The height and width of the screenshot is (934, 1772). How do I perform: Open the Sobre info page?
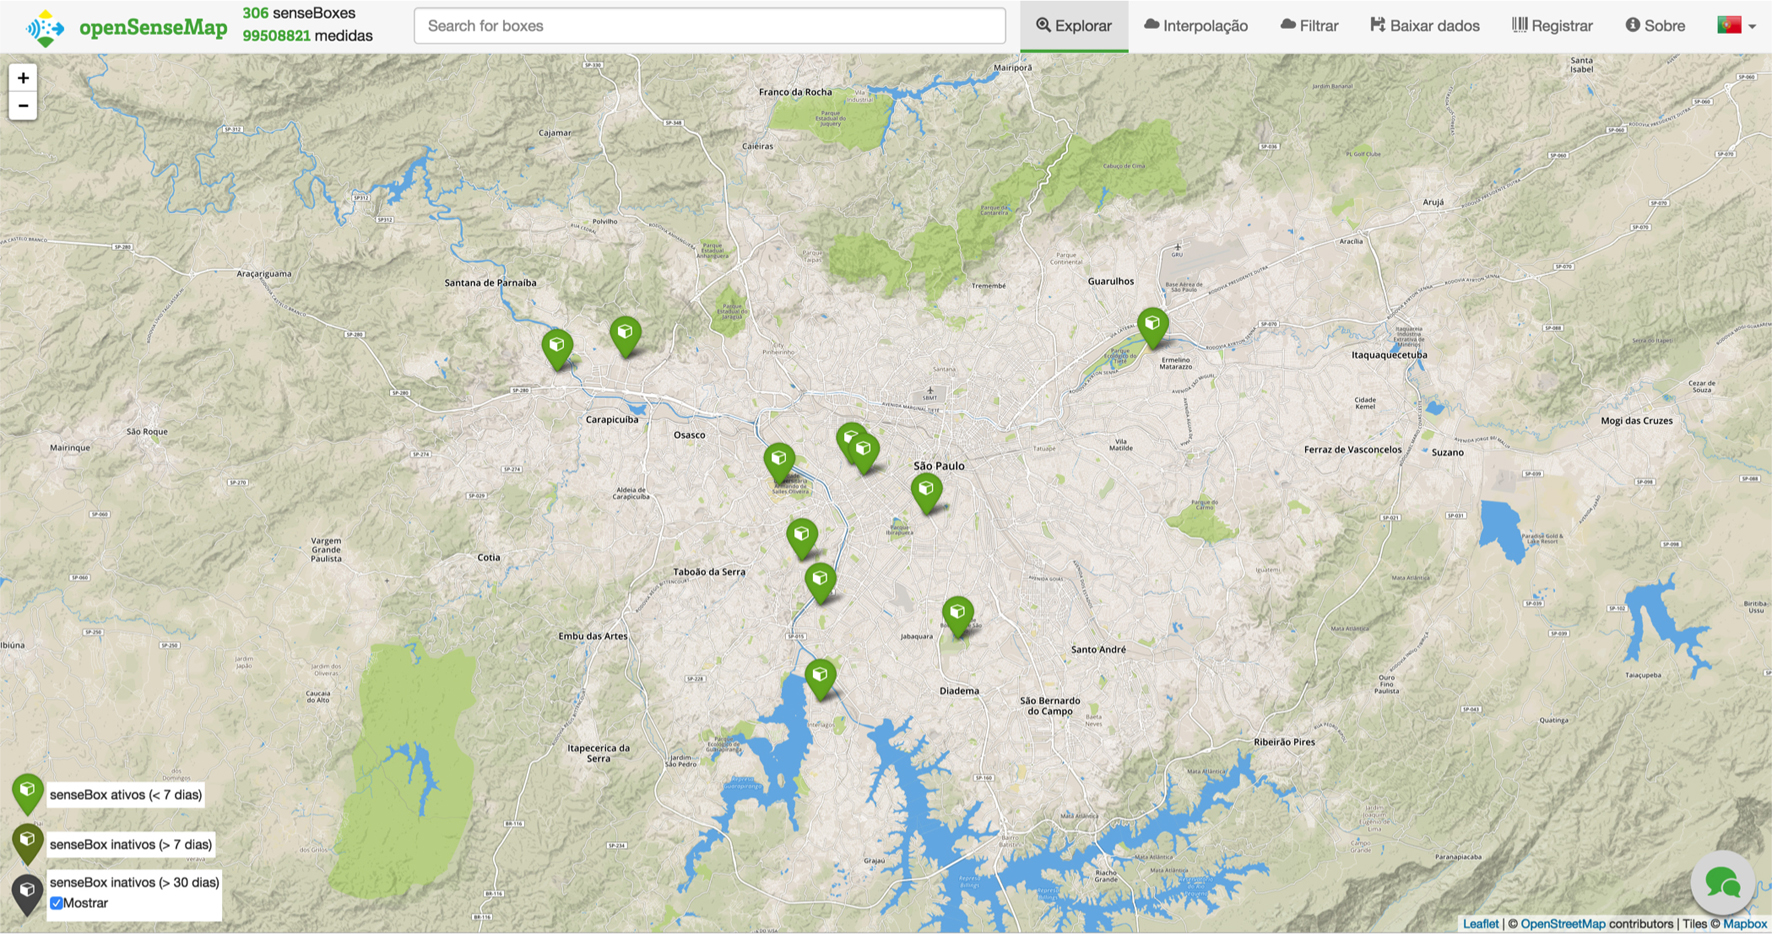[x=1655, y=26]
